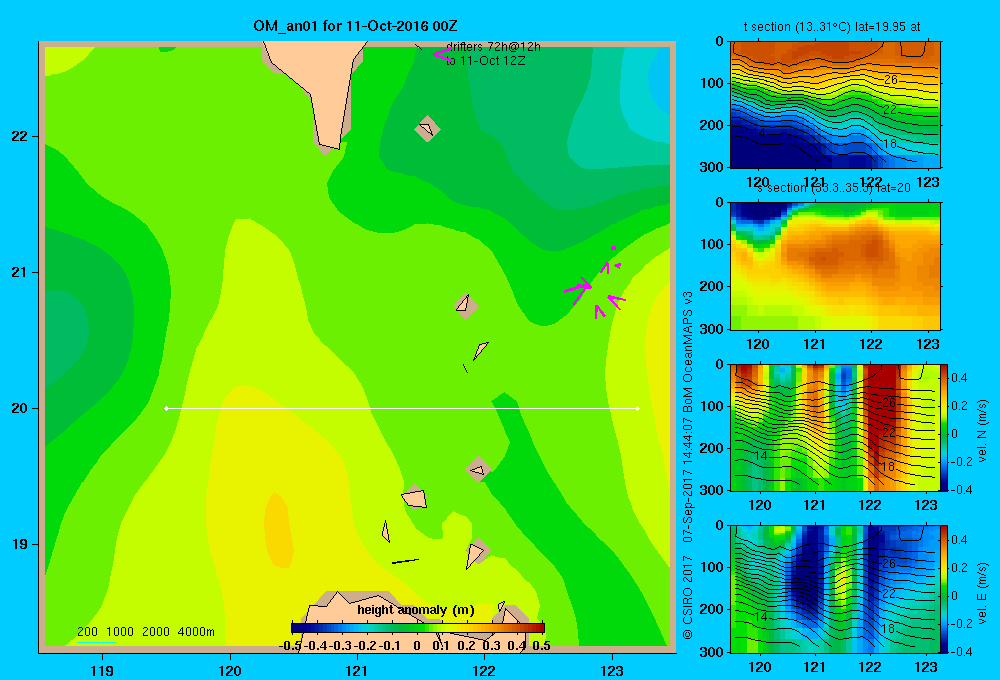The height and width of the screenshot is (680, 1000).
Task: Click the largest magenta drifter arrow on the map
Action: click(x=578, y=290)
